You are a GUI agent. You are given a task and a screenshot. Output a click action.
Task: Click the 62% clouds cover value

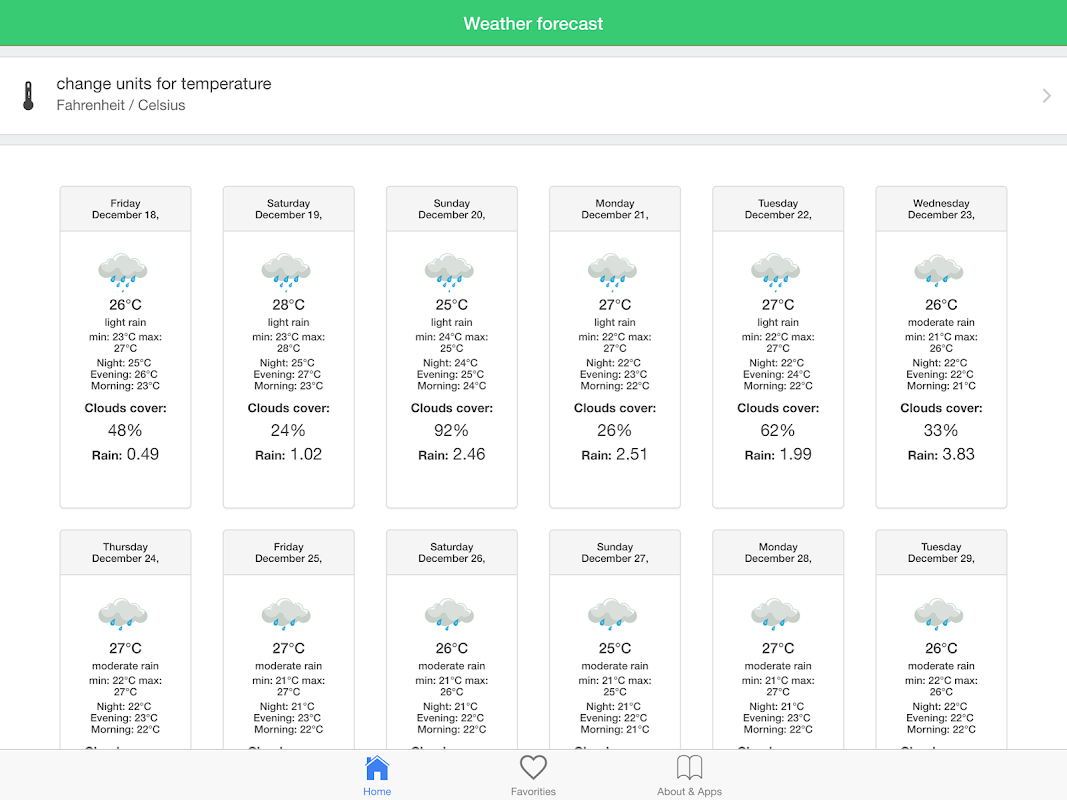778,431
